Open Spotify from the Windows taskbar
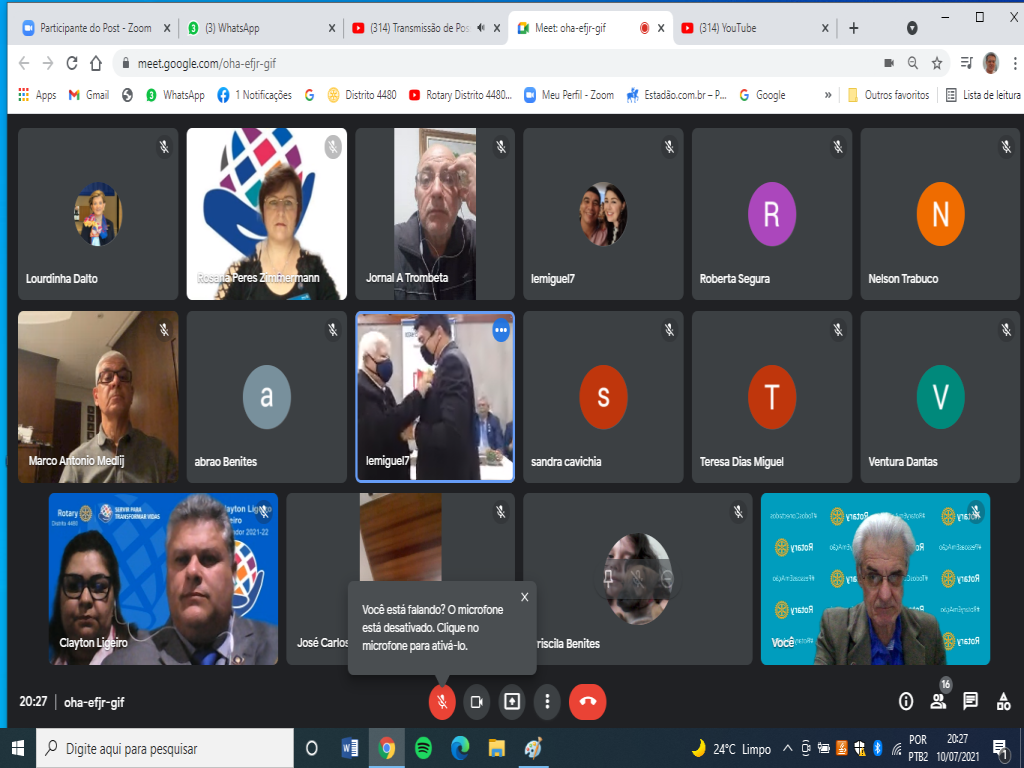 pos(423,748)
